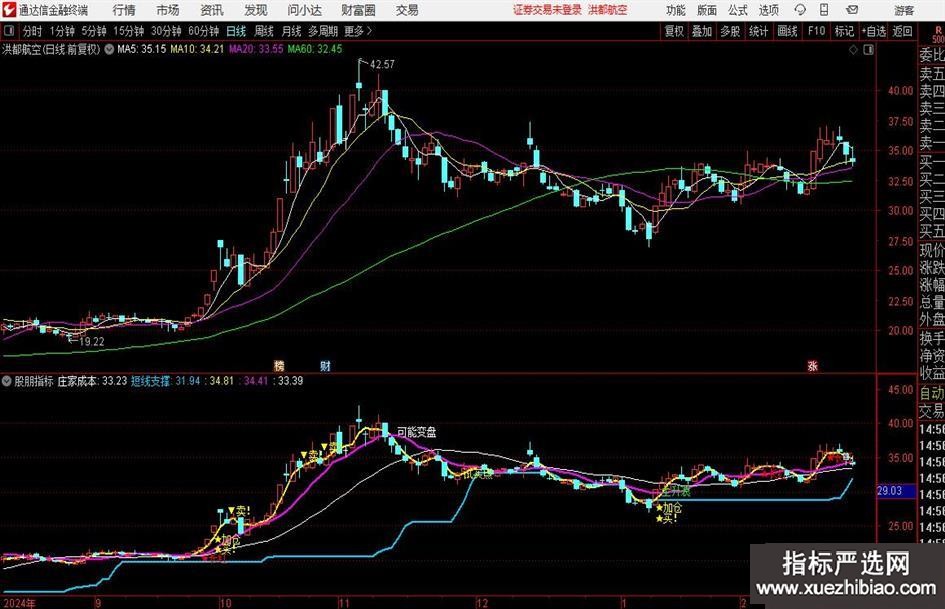Click the 返回 back button
Viewport: 945px width, 609px height.
(902, 31)
